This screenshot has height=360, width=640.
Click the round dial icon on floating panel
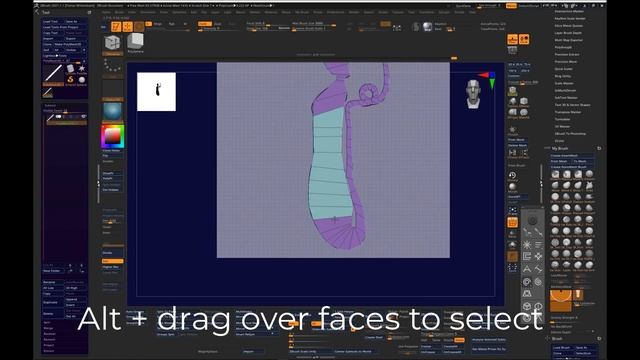[532, 220]
